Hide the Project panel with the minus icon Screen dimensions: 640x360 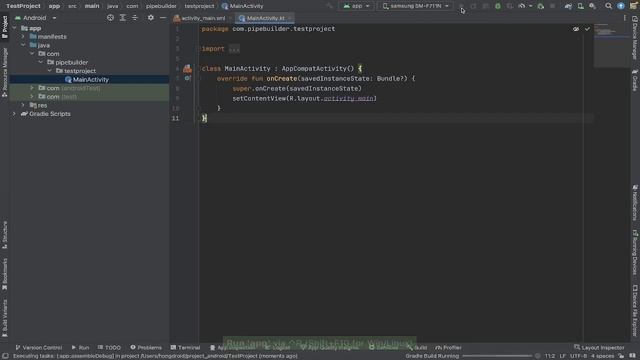(x=163, y=18)
